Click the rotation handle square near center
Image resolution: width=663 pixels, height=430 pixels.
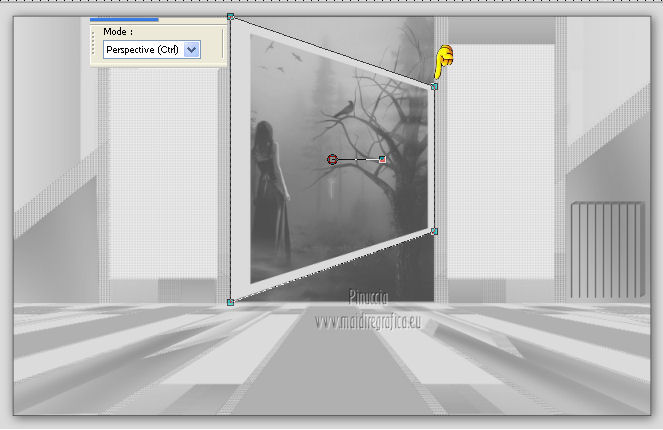click(x=382, y=159)
